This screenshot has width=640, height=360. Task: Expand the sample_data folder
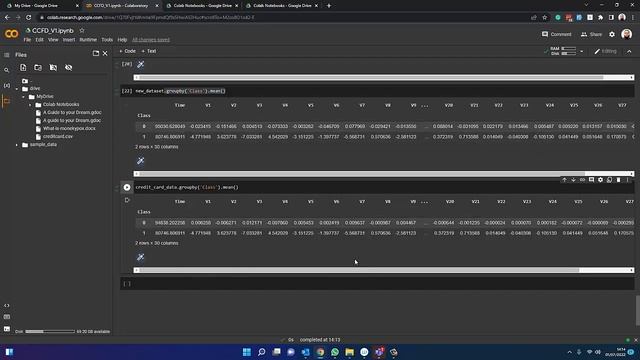point(17,145)
